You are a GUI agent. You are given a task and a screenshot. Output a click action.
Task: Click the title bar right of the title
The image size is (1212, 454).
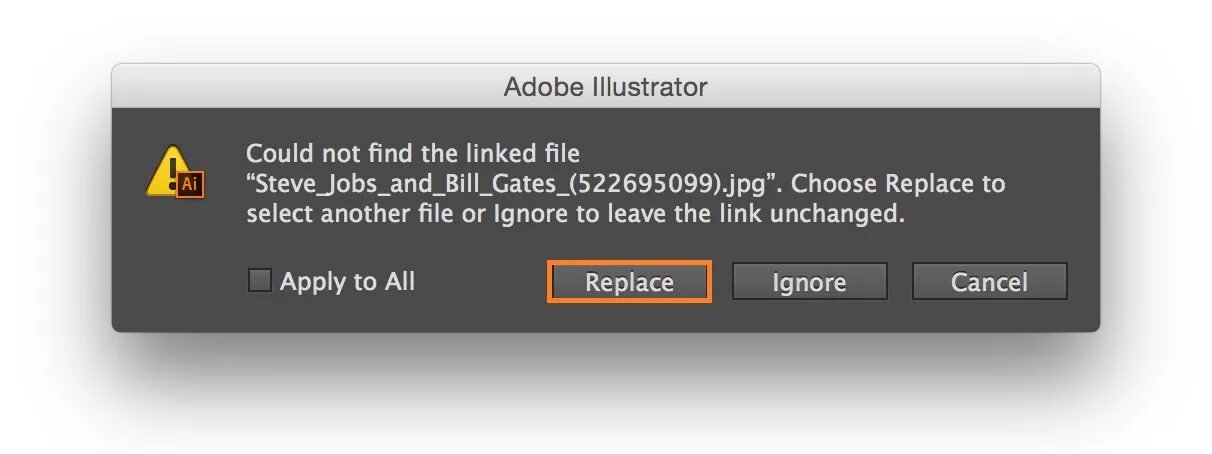900,87
